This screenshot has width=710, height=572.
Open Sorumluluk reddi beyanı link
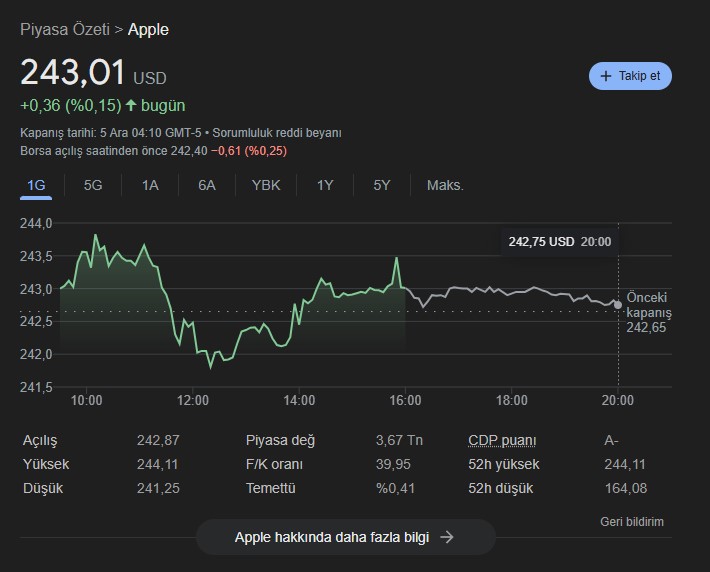277,133
